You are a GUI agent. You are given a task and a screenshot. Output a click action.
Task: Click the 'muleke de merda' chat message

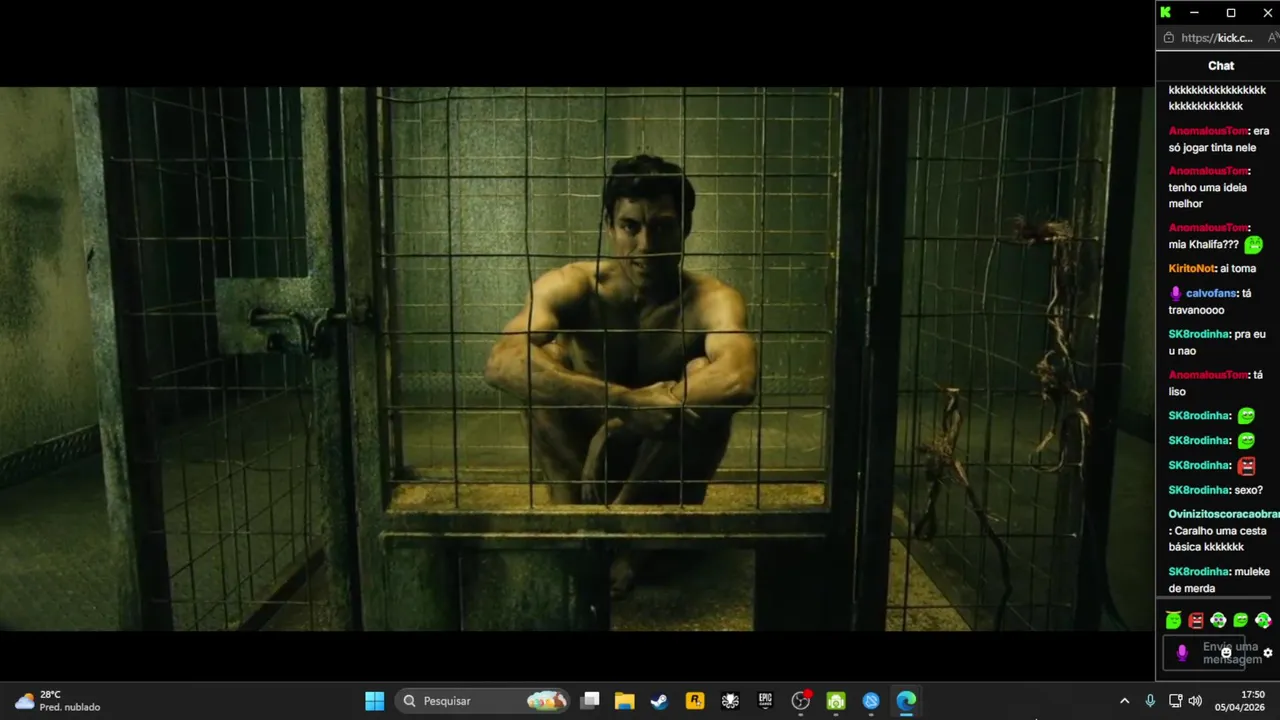click(x=1219, y=580)
